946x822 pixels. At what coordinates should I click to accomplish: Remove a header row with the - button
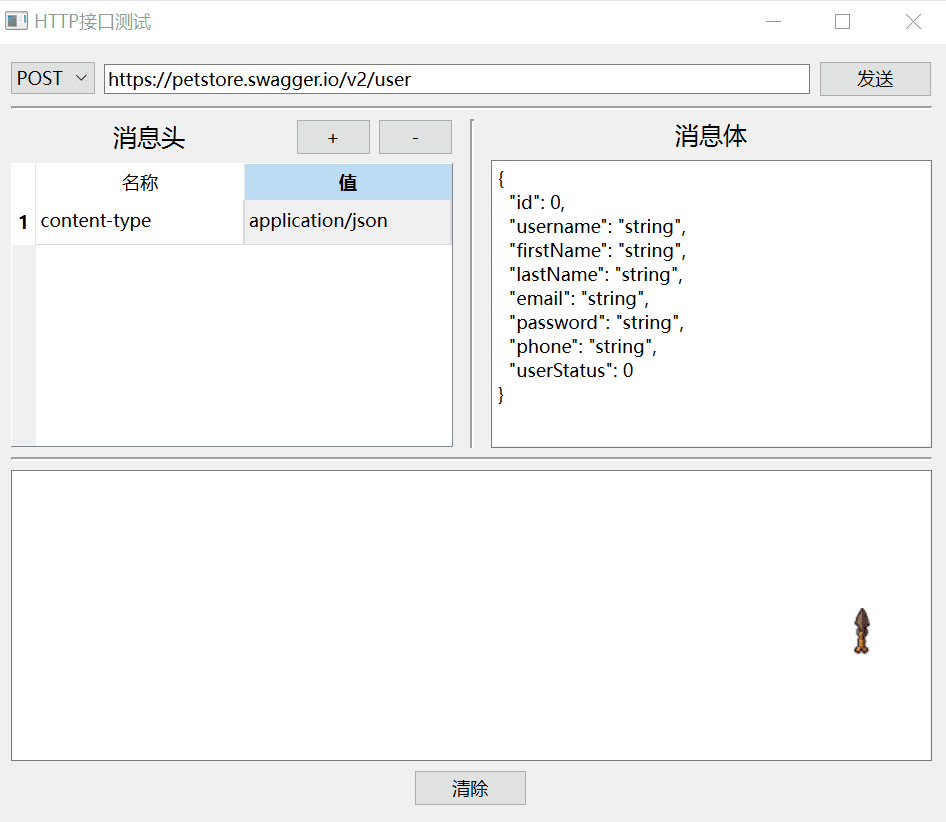415,137
